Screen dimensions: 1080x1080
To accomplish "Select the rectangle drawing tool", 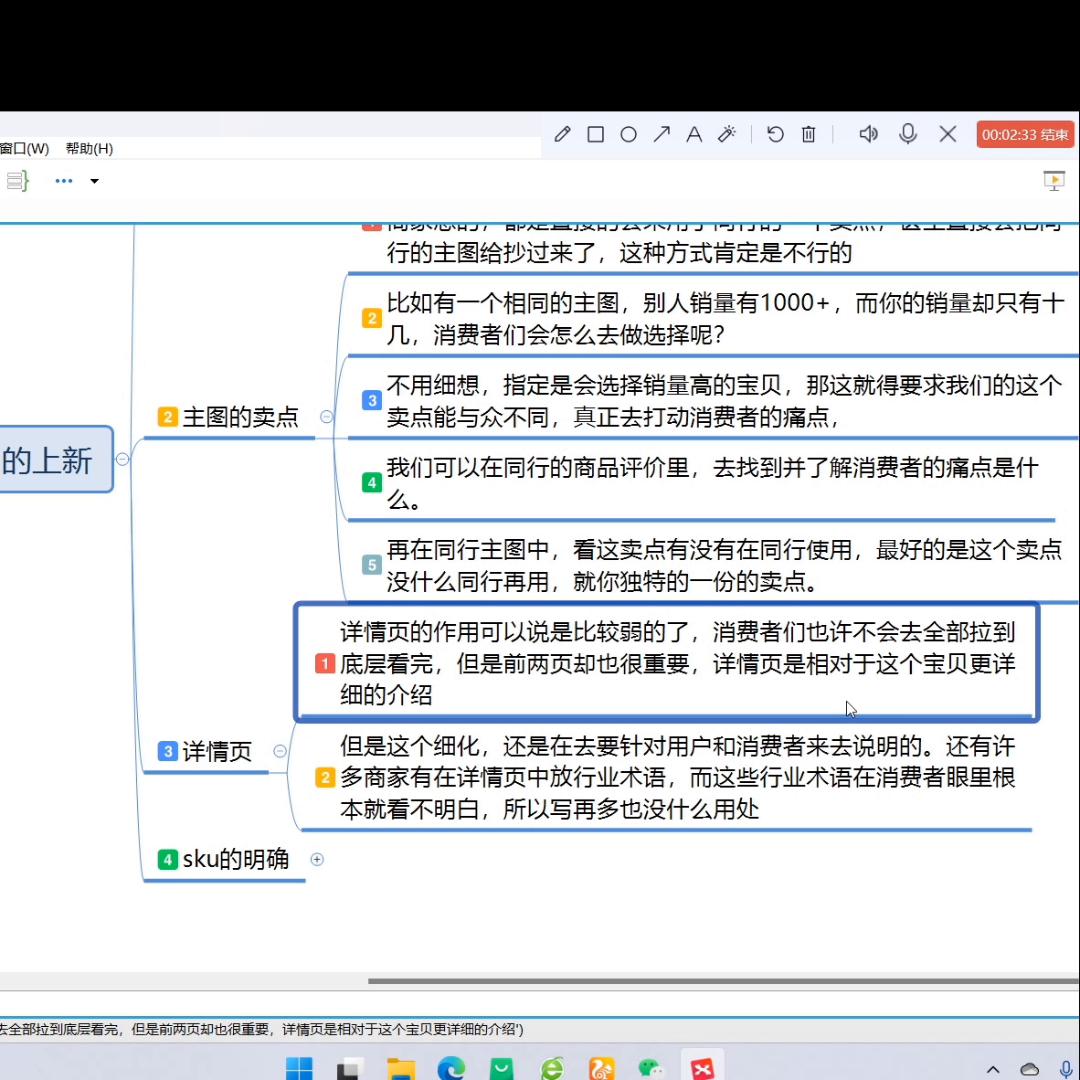I will [595, 133].
